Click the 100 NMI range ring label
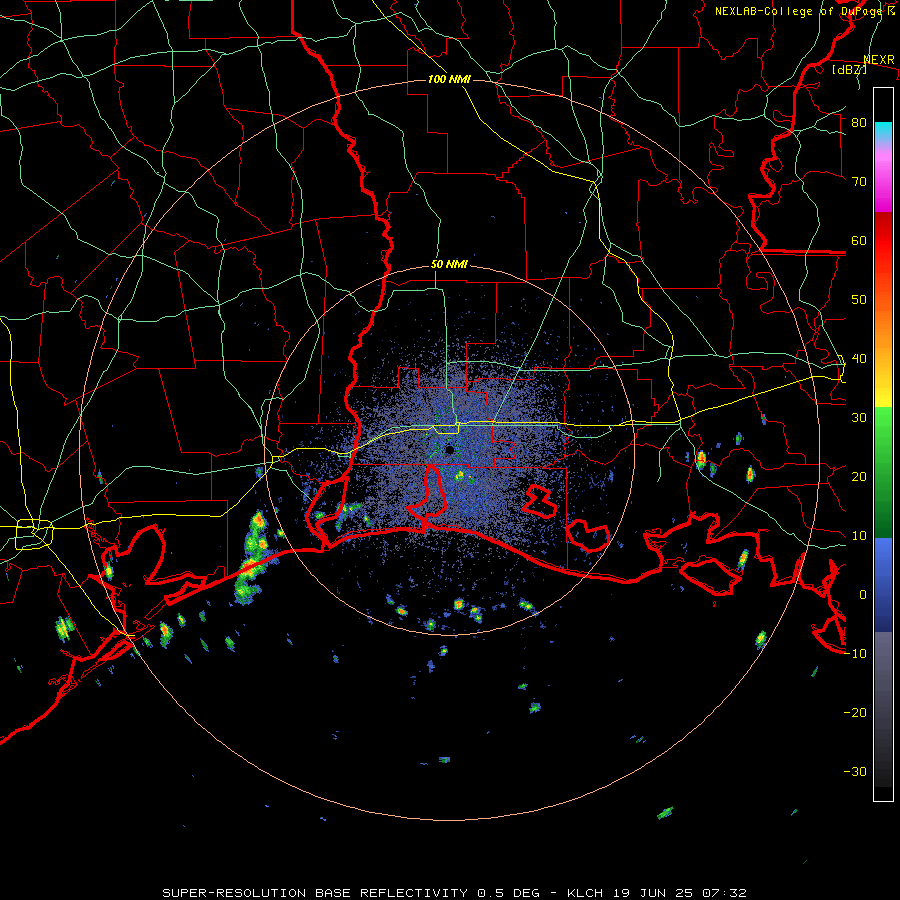The image size is (900, 900). 449,79
